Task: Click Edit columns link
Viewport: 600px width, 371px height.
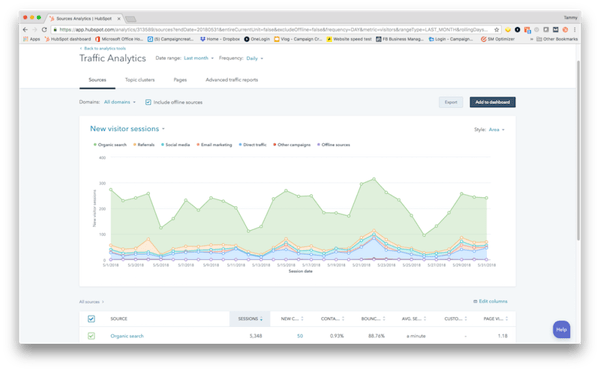Action: tap(490, 301)
